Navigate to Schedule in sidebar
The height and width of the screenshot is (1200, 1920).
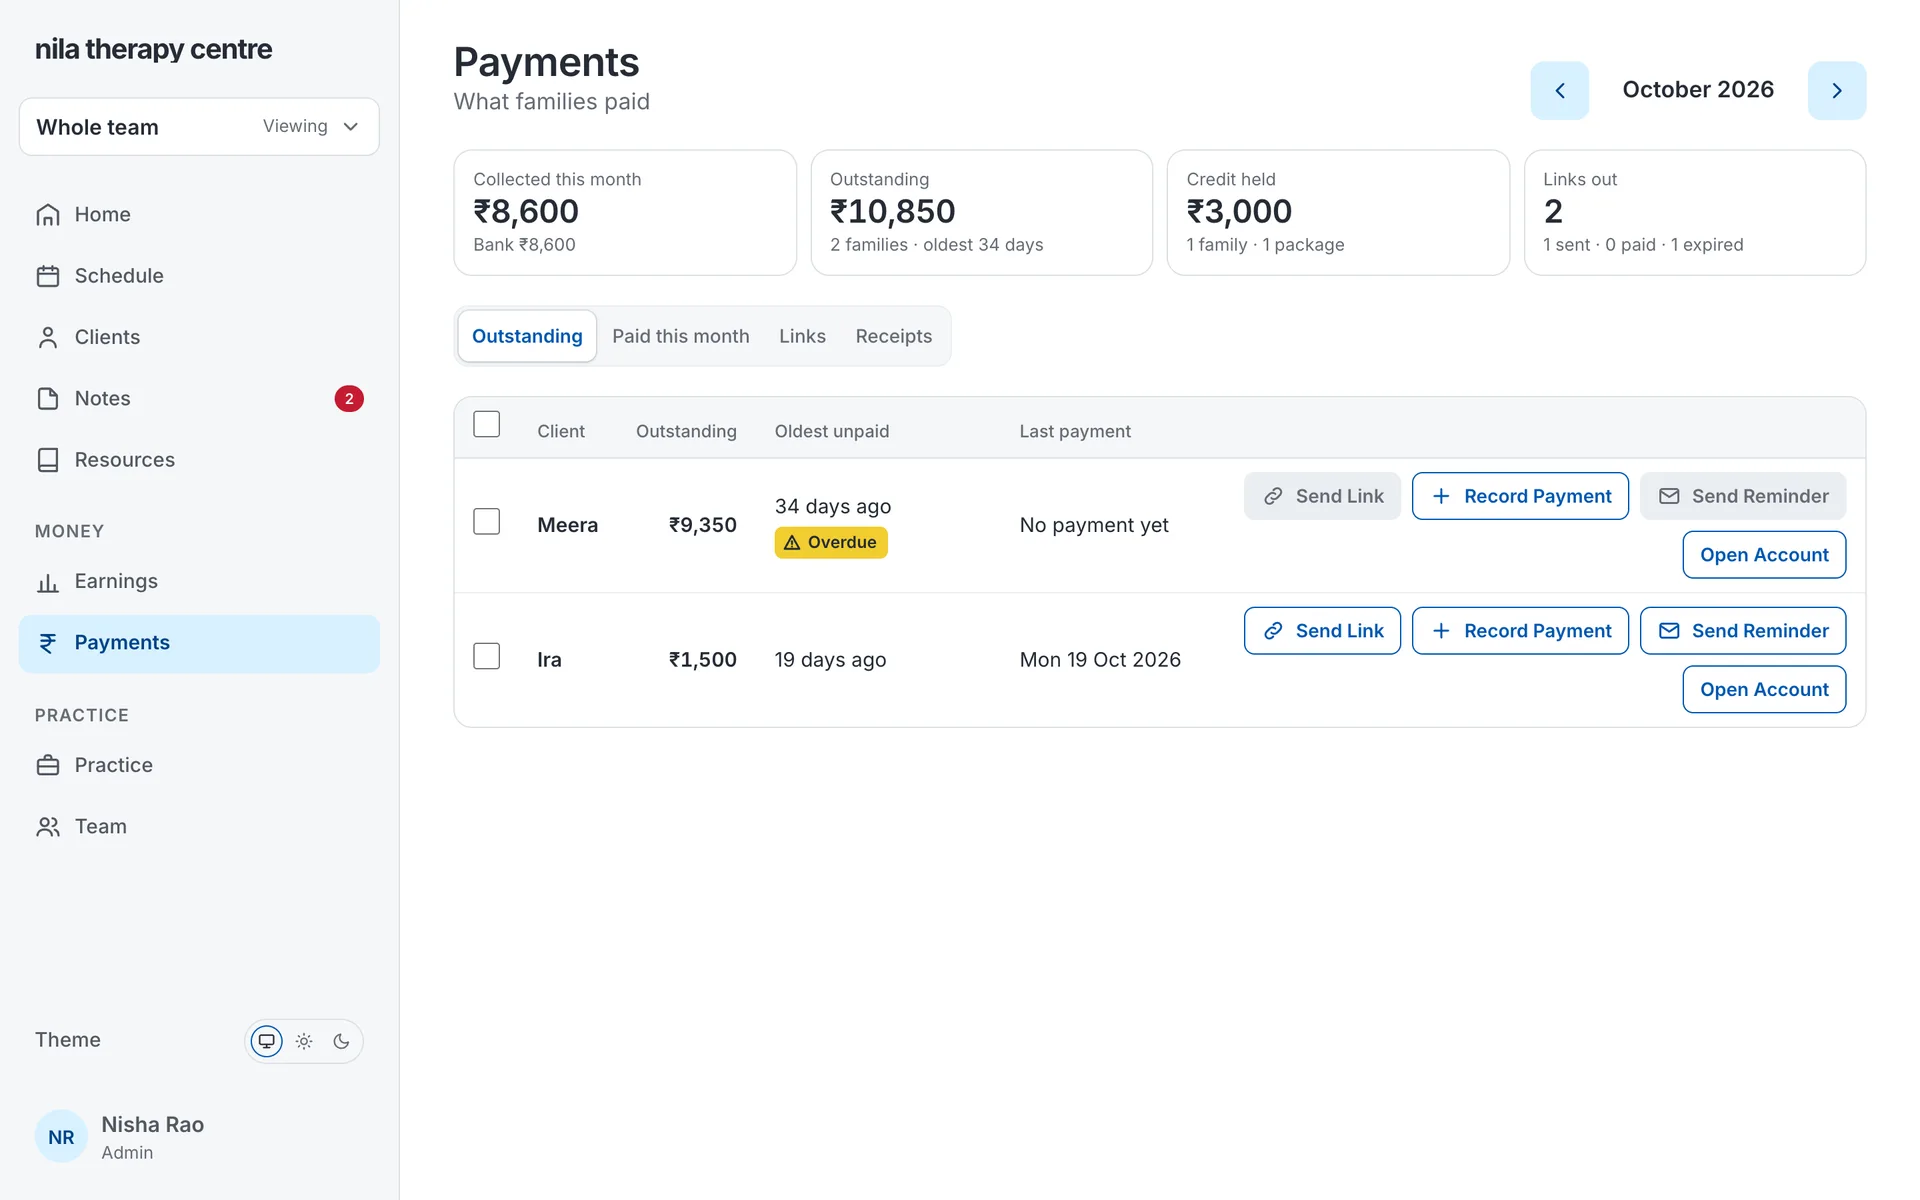click(x=199, y=276)
